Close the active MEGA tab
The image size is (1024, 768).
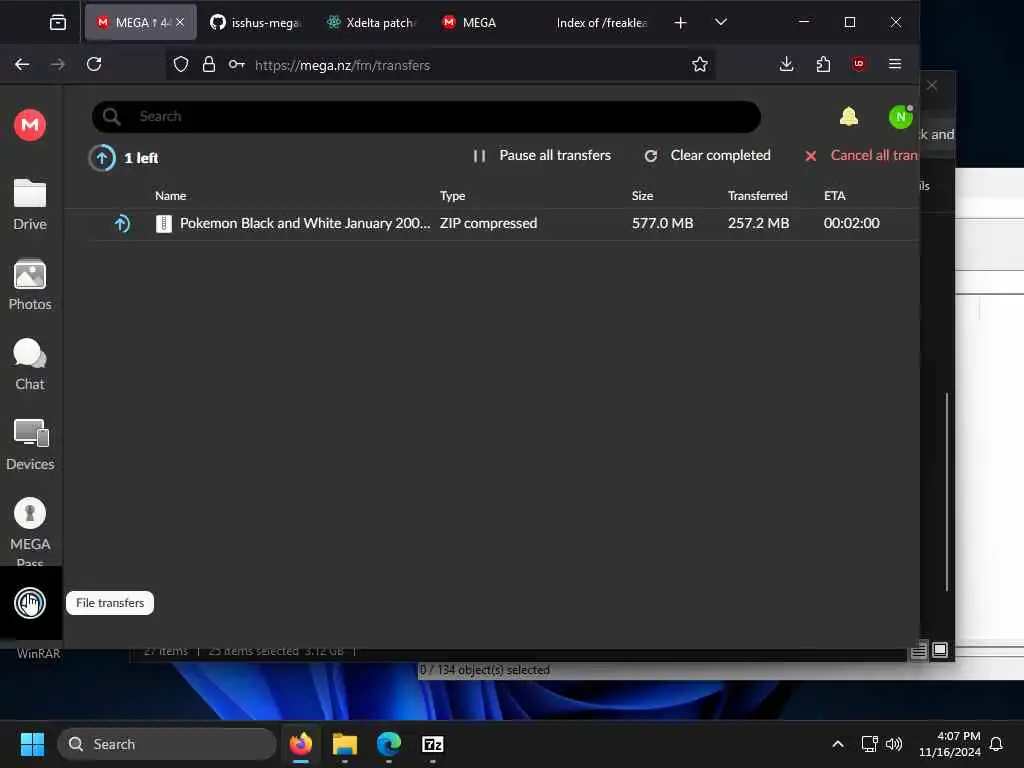[180, 23]
